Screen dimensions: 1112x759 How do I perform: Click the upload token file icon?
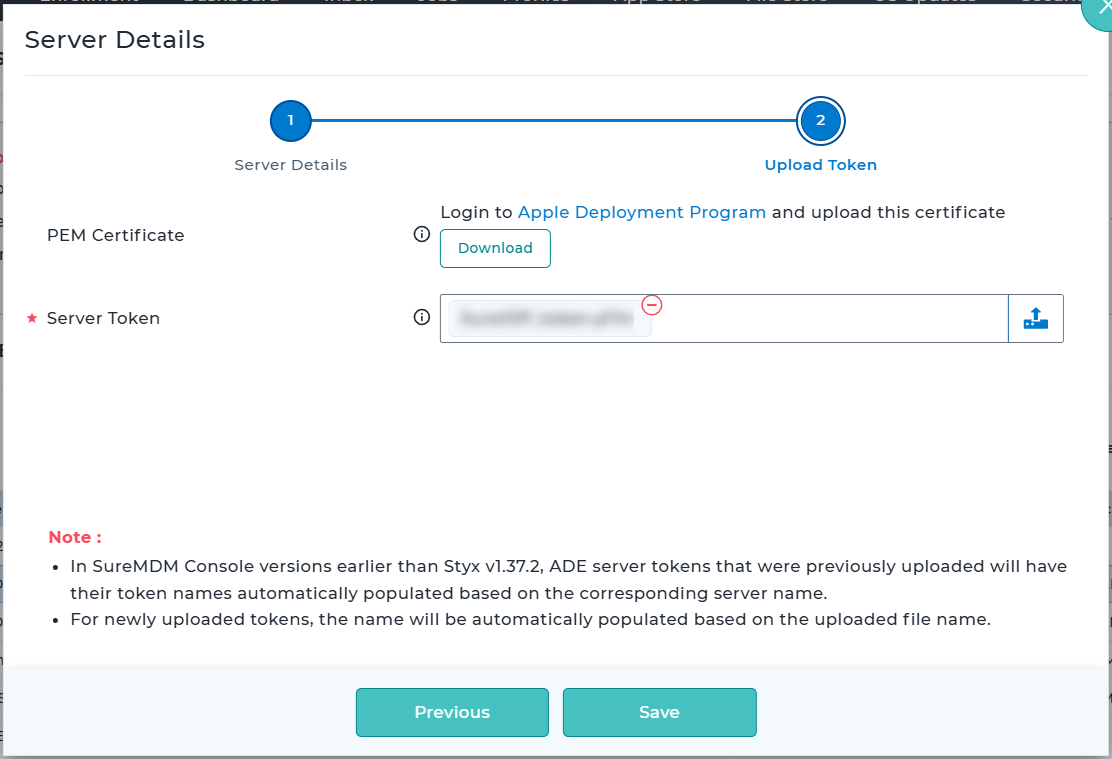point(1035,319)
